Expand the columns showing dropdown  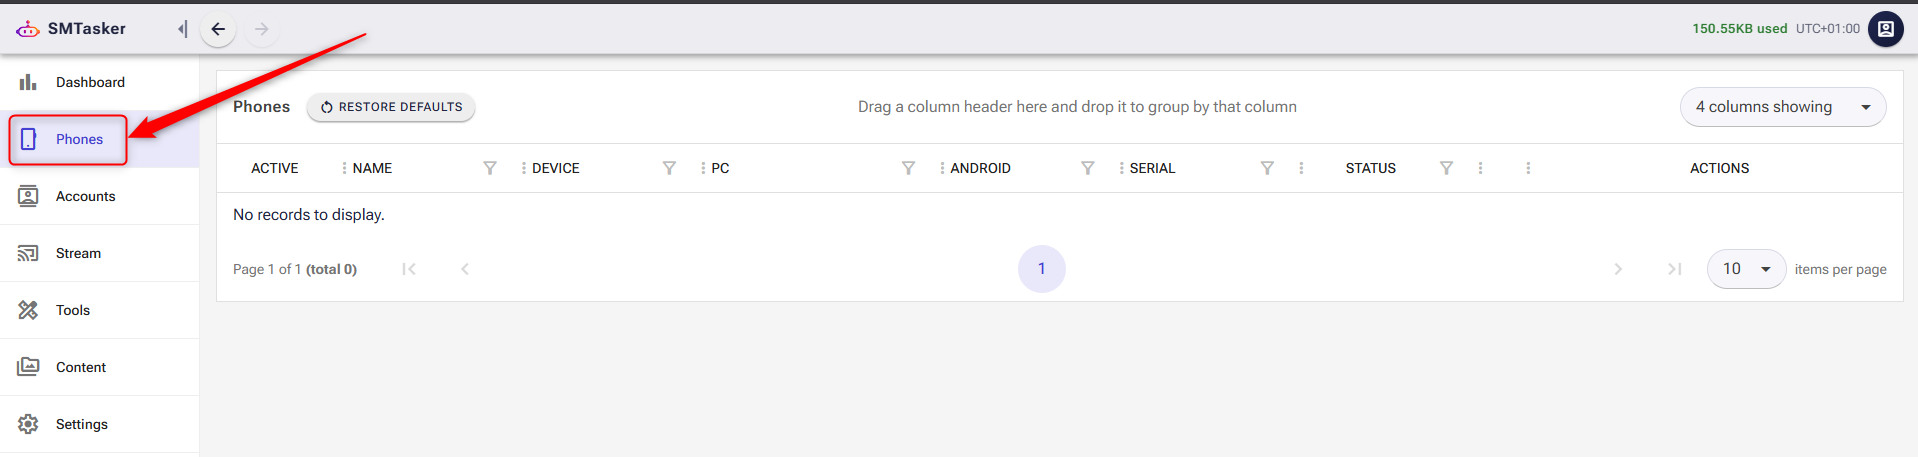pos(1782,107)
